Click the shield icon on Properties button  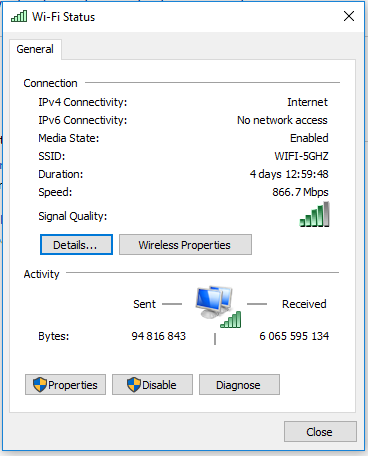coord(40,385)
